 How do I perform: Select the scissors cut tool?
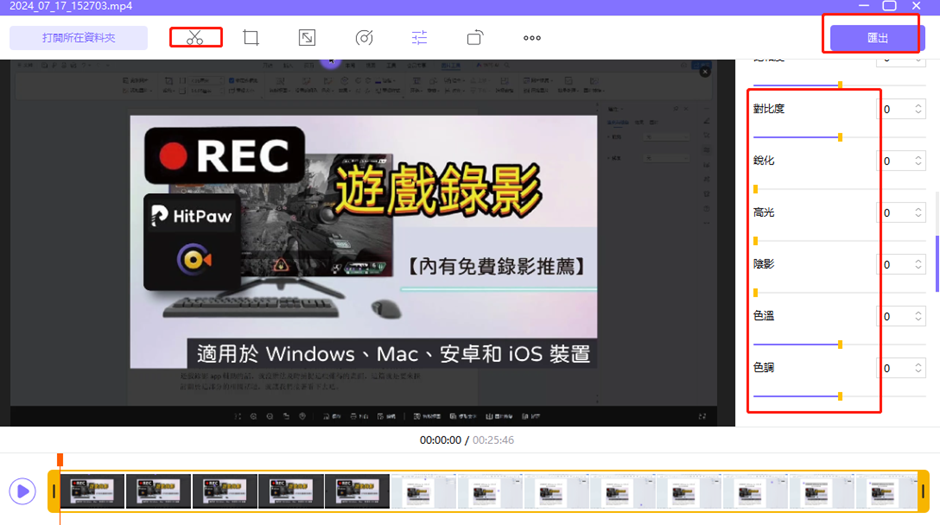click(x=195, y=38)
